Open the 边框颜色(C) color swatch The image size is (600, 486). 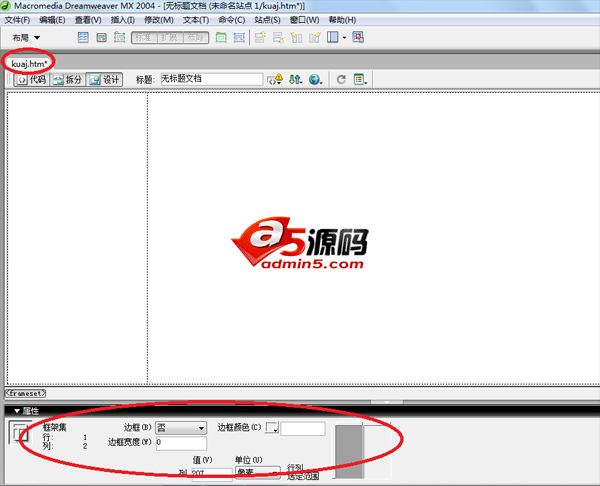click(272, 427)
